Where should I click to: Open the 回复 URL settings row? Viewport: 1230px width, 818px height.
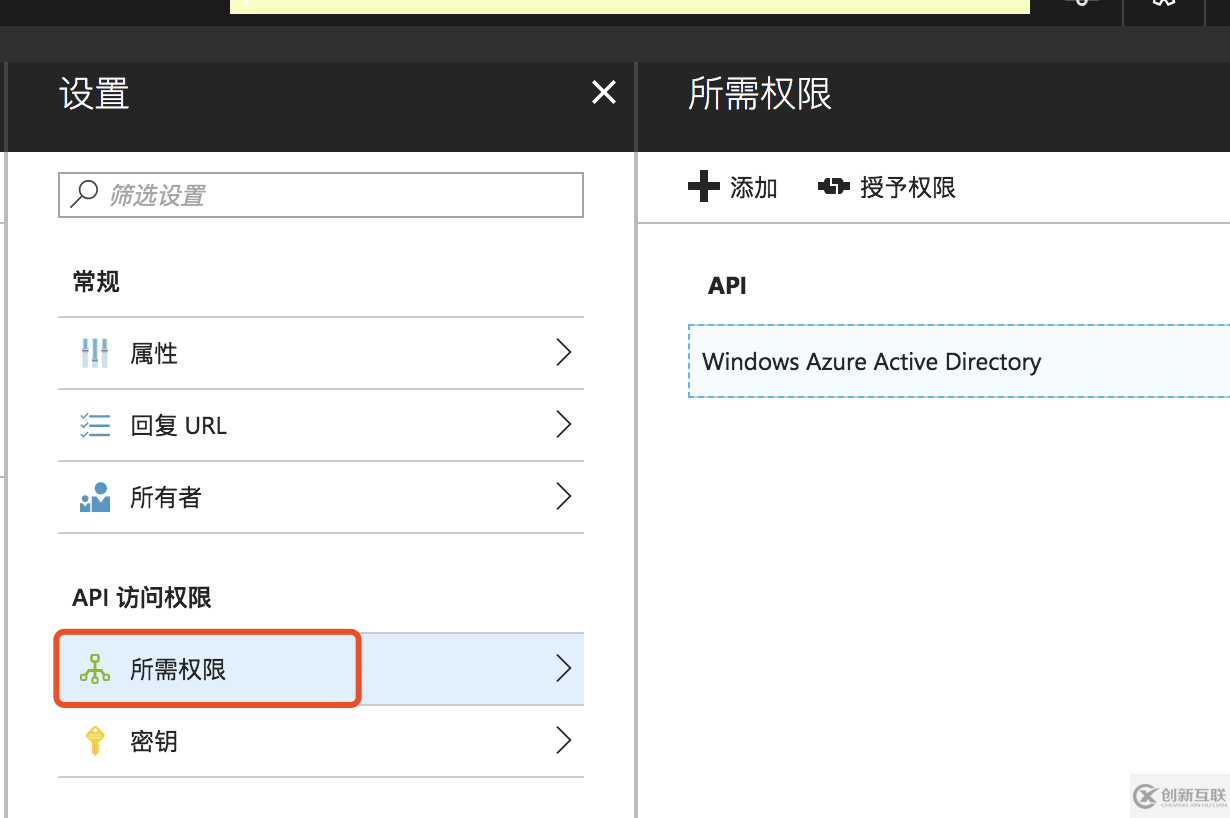tap(321, 425)
